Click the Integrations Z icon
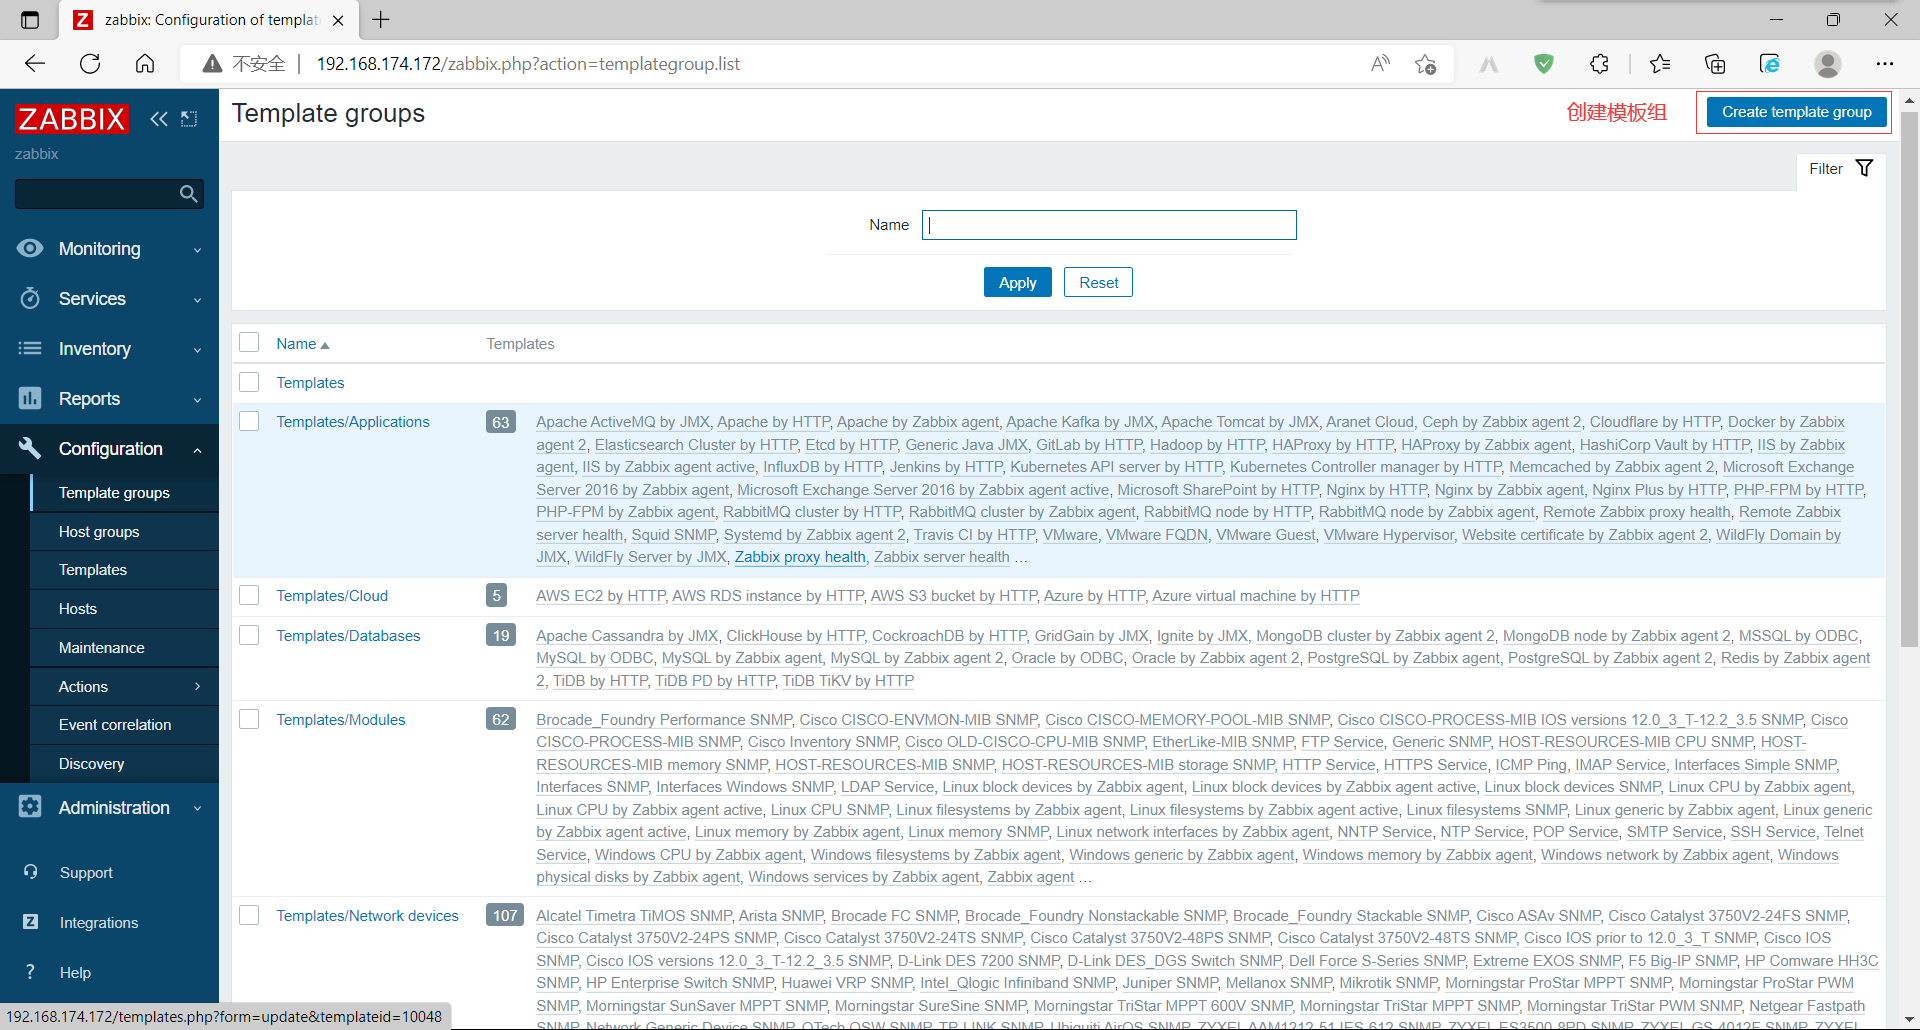The height and width of the screenshot is (1030, 1920). point(31,922)
